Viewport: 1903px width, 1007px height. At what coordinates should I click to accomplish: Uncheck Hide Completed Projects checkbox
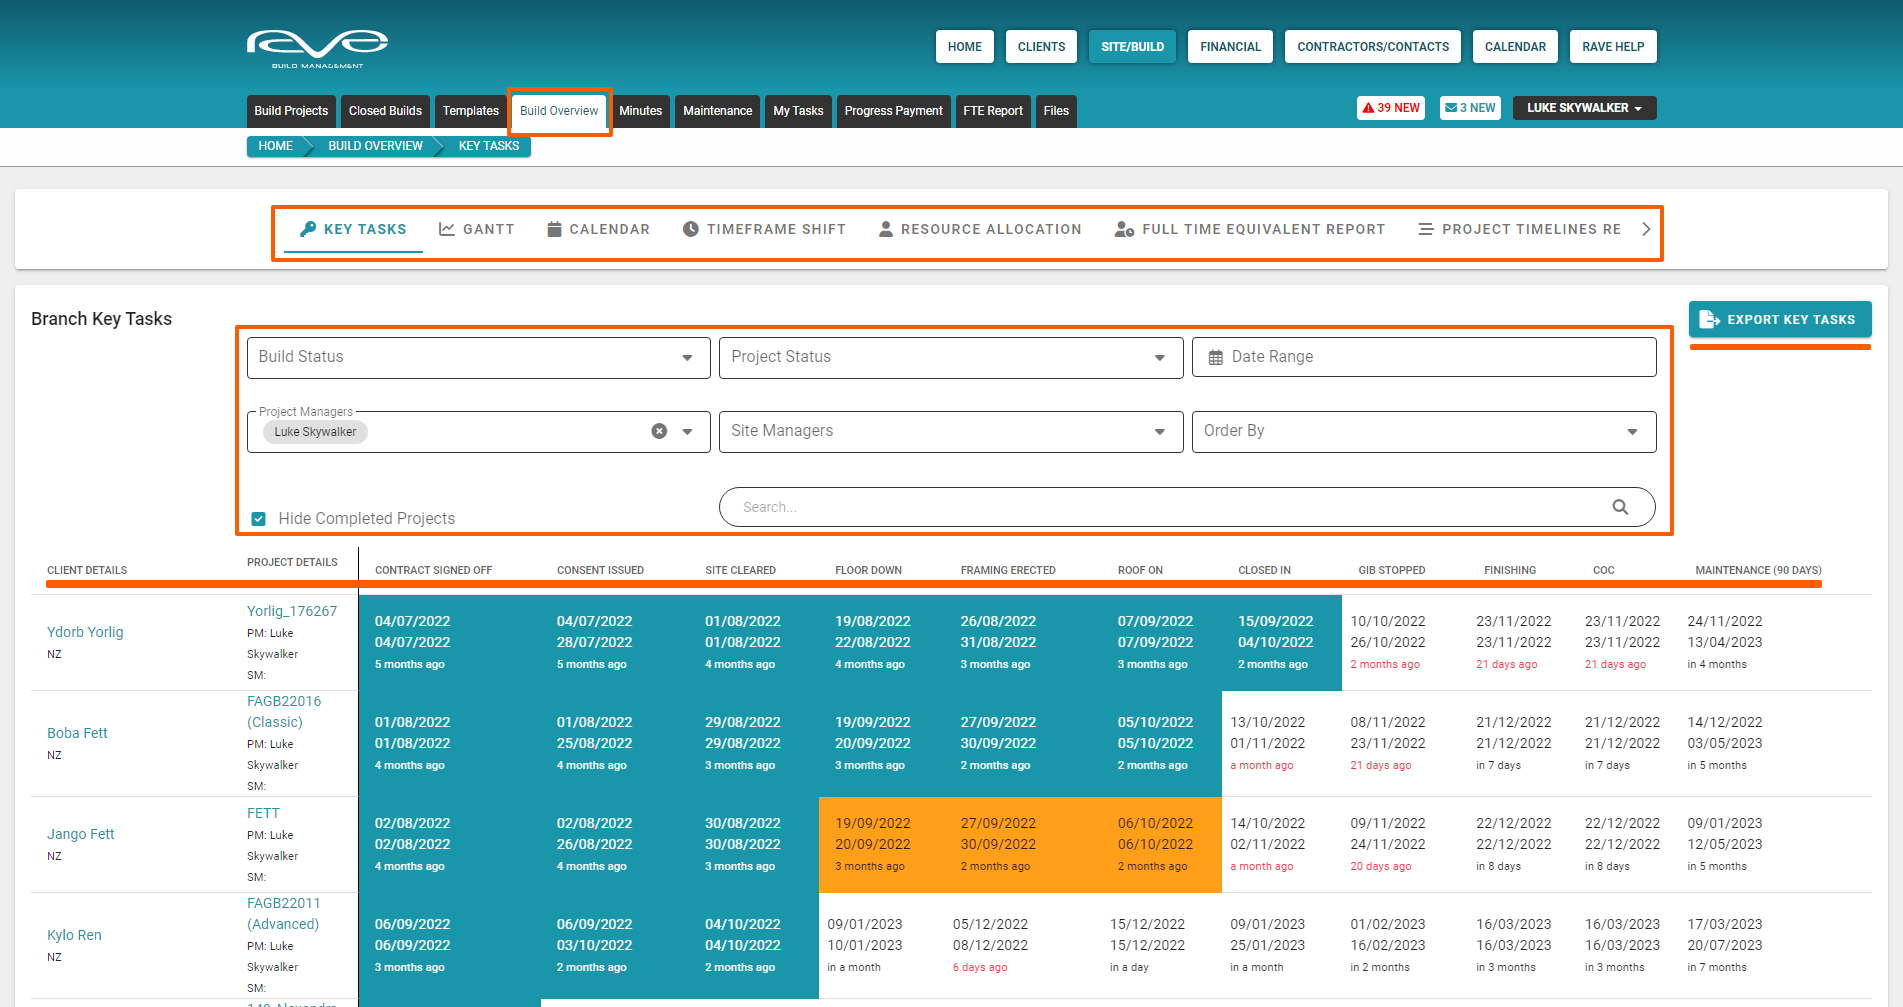[x=259, y=518]
